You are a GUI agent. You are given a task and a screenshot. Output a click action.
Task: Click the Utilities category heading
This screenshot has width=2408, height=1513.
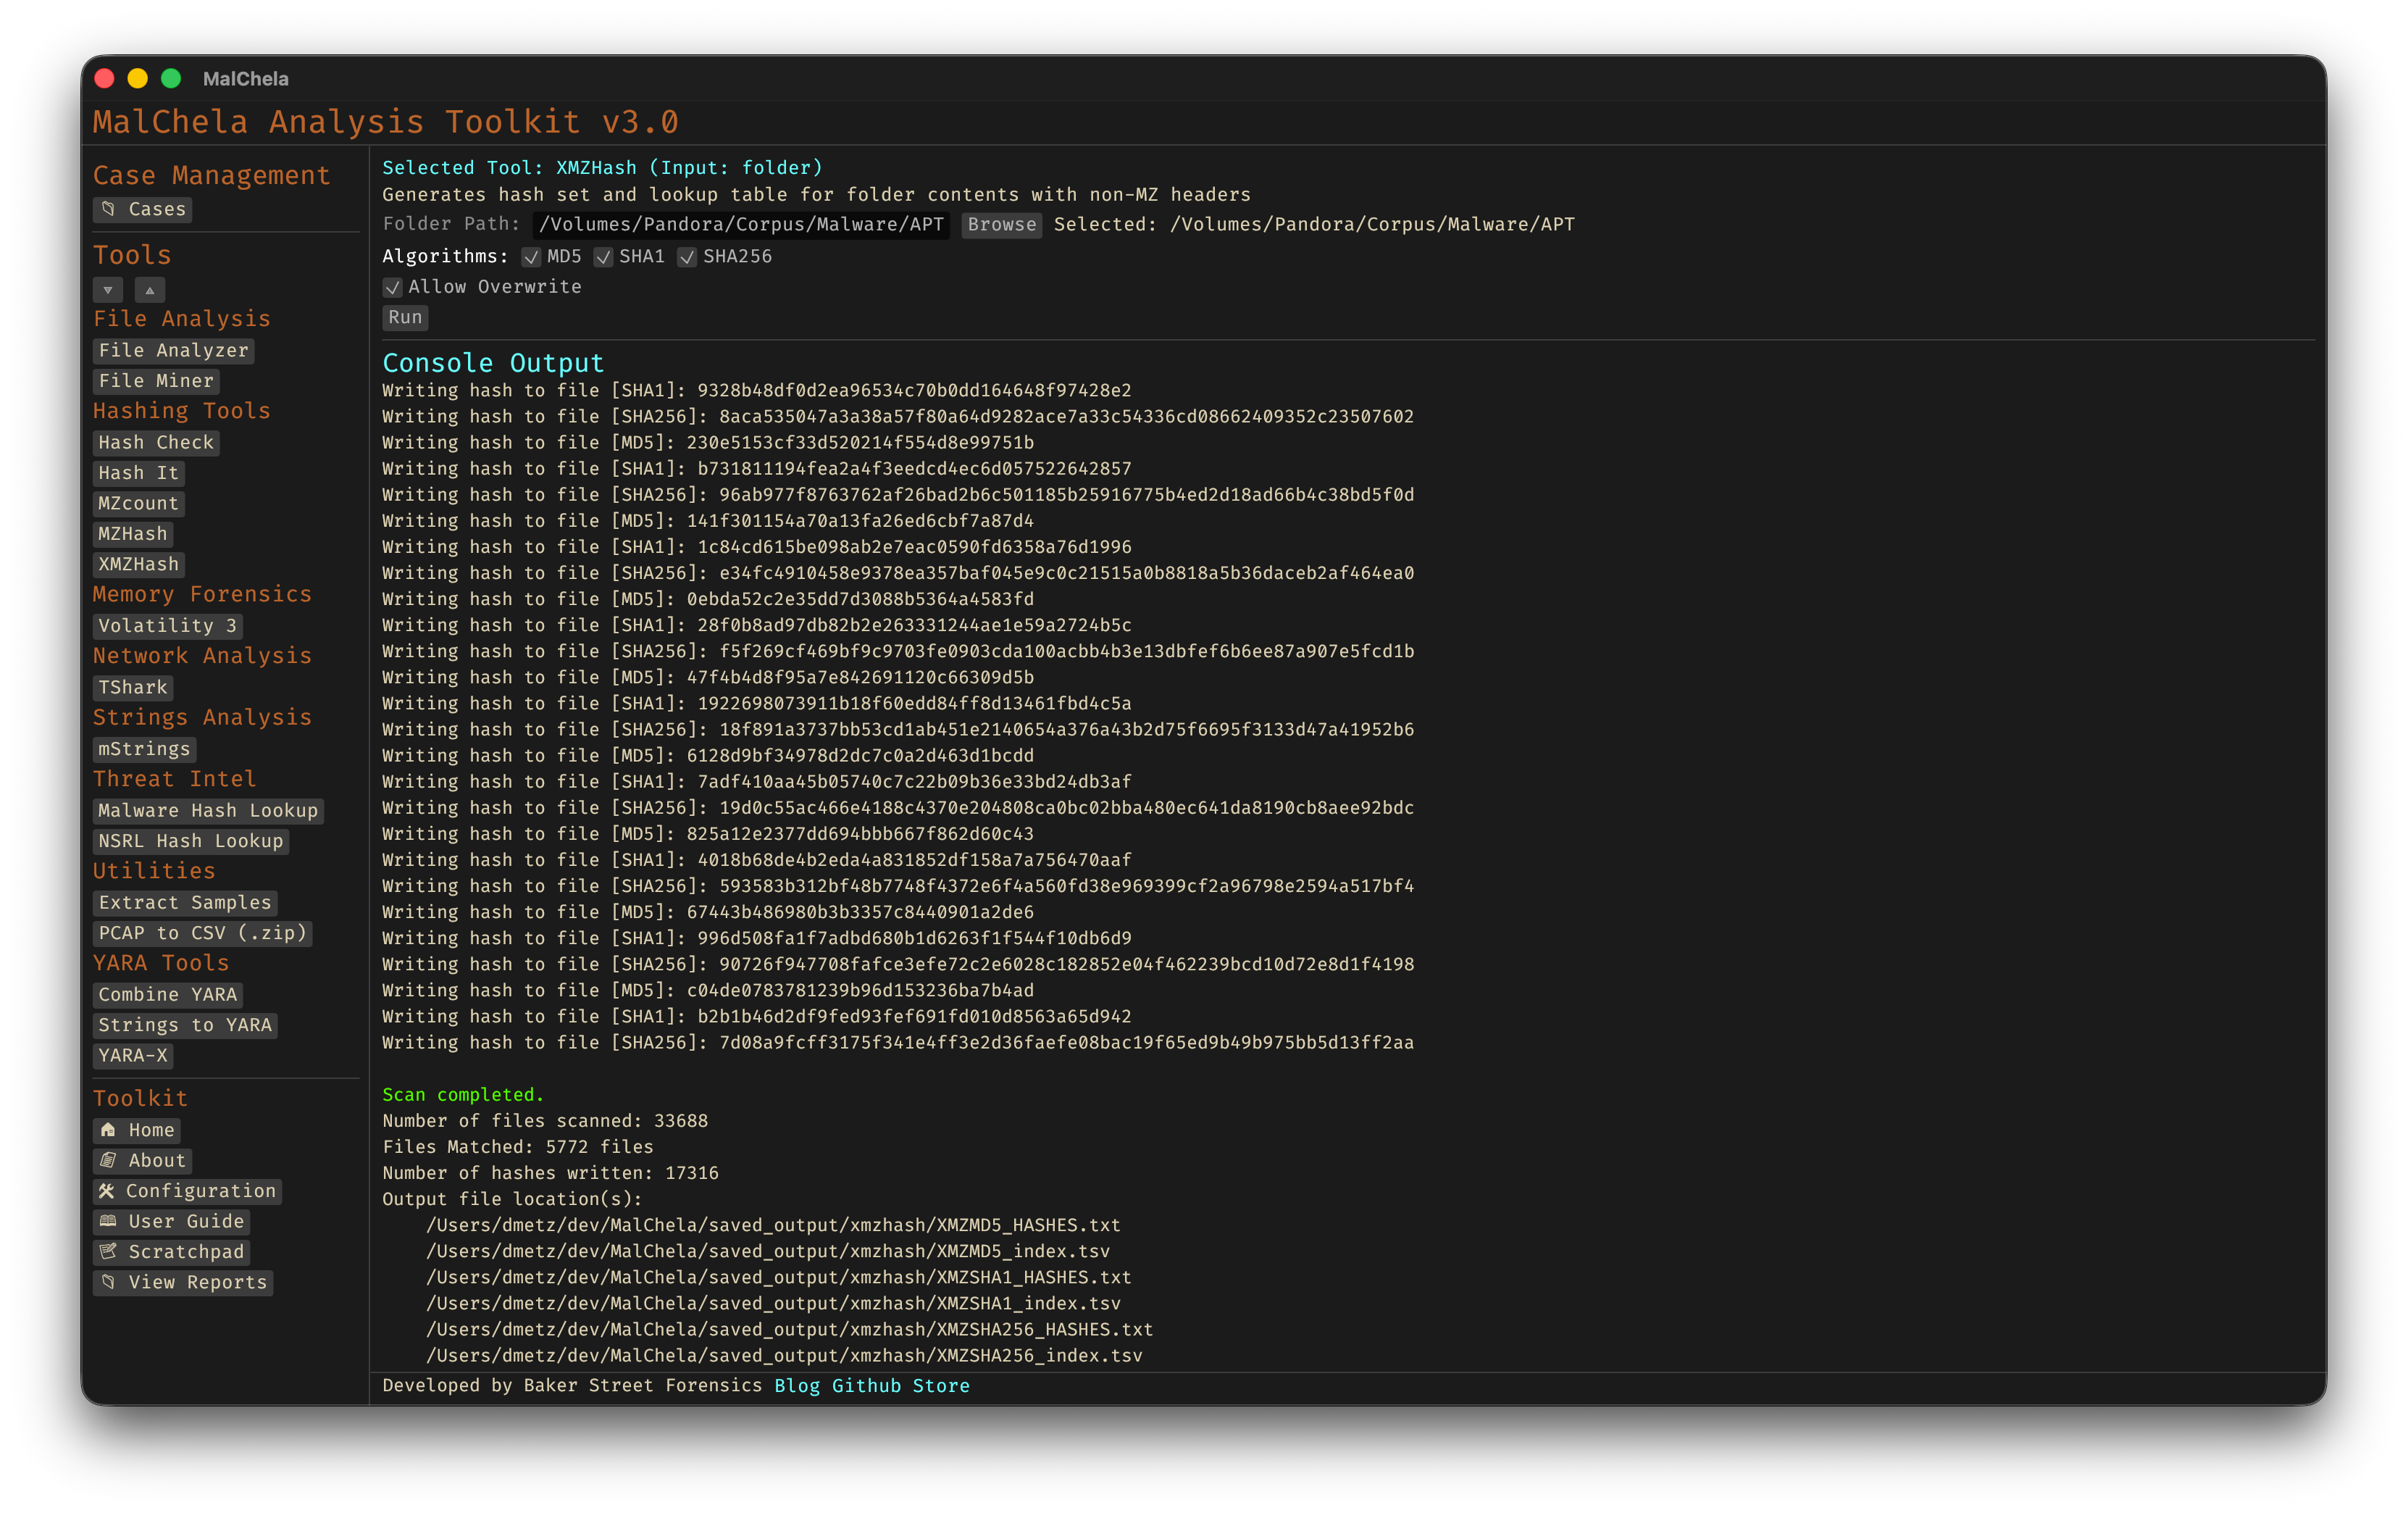point(154,871)
